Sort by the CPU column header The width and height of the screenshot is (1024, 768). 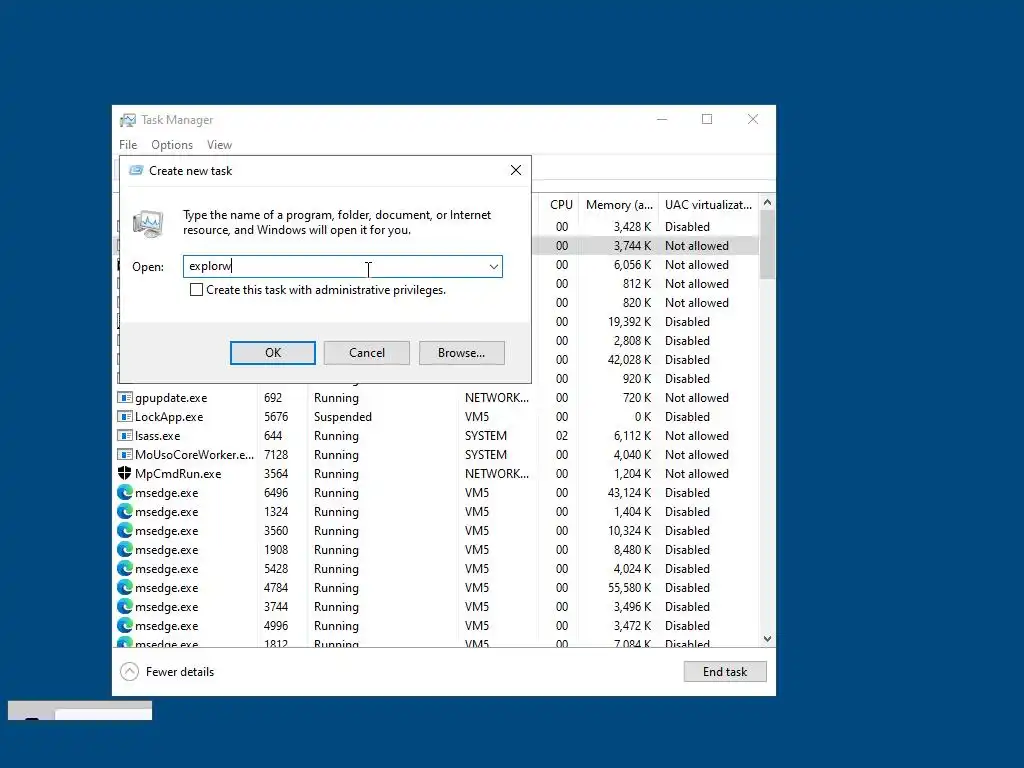pyautogui.click(x=561, y=205)
